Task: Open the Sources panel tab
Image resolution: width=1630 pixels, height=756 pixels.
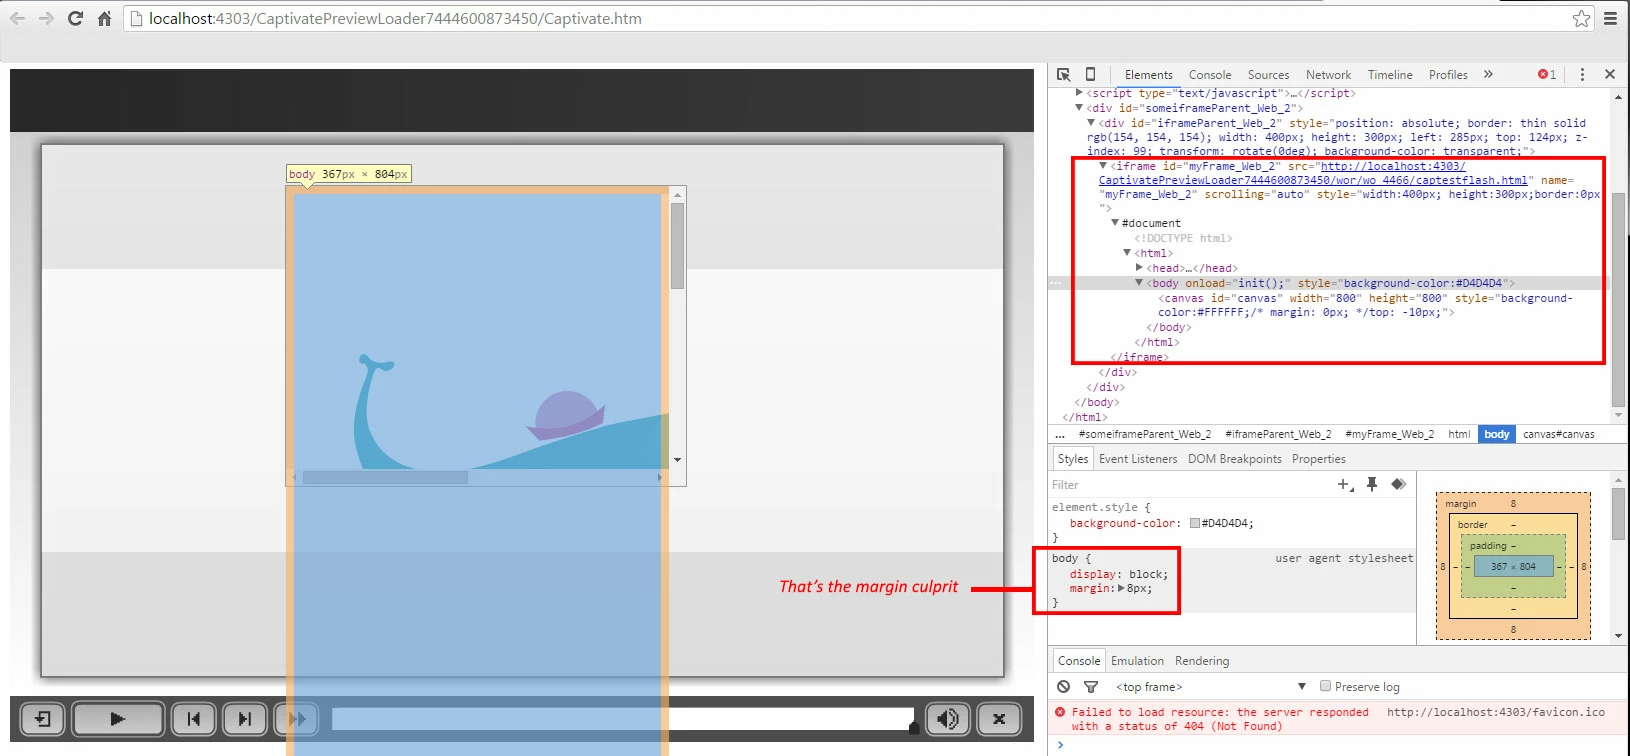Action: click(1268, 75)
